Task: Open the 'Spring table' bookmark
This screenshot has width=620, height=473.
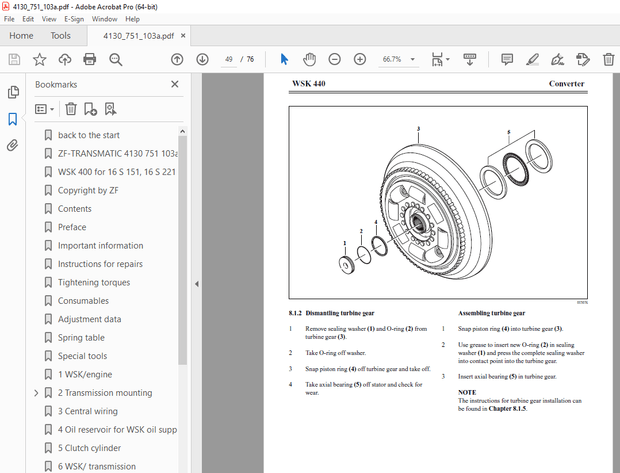Action: pos(81,337)
